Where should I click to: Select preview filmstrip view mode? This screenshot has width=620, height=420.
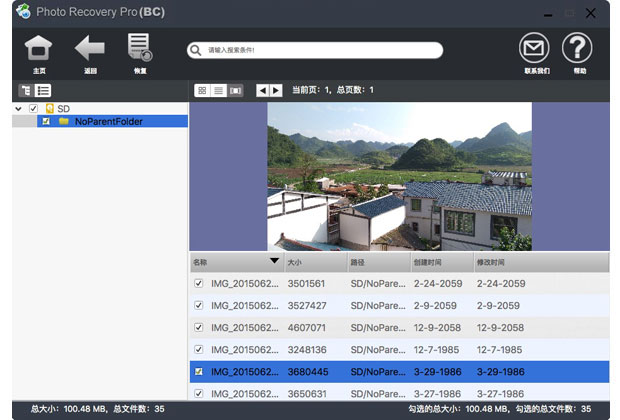(235, 91)
